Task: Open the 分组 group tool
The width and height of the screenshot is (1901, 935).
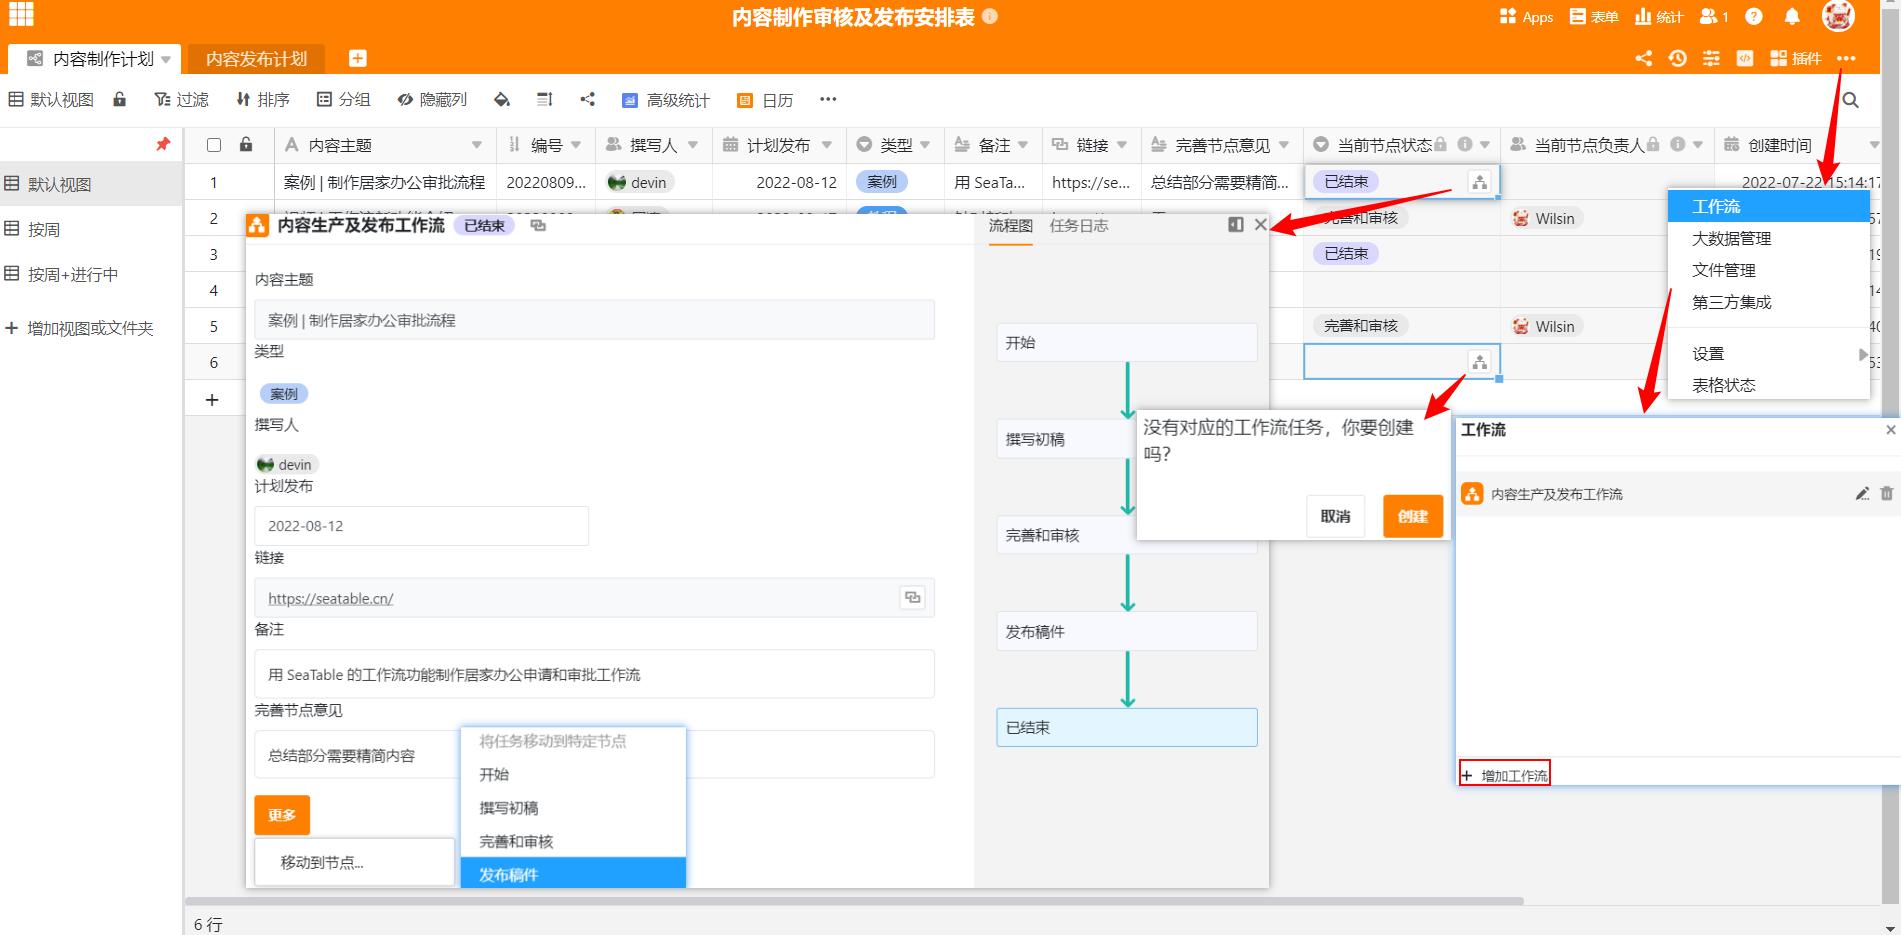Action: (x=343, y=100)
